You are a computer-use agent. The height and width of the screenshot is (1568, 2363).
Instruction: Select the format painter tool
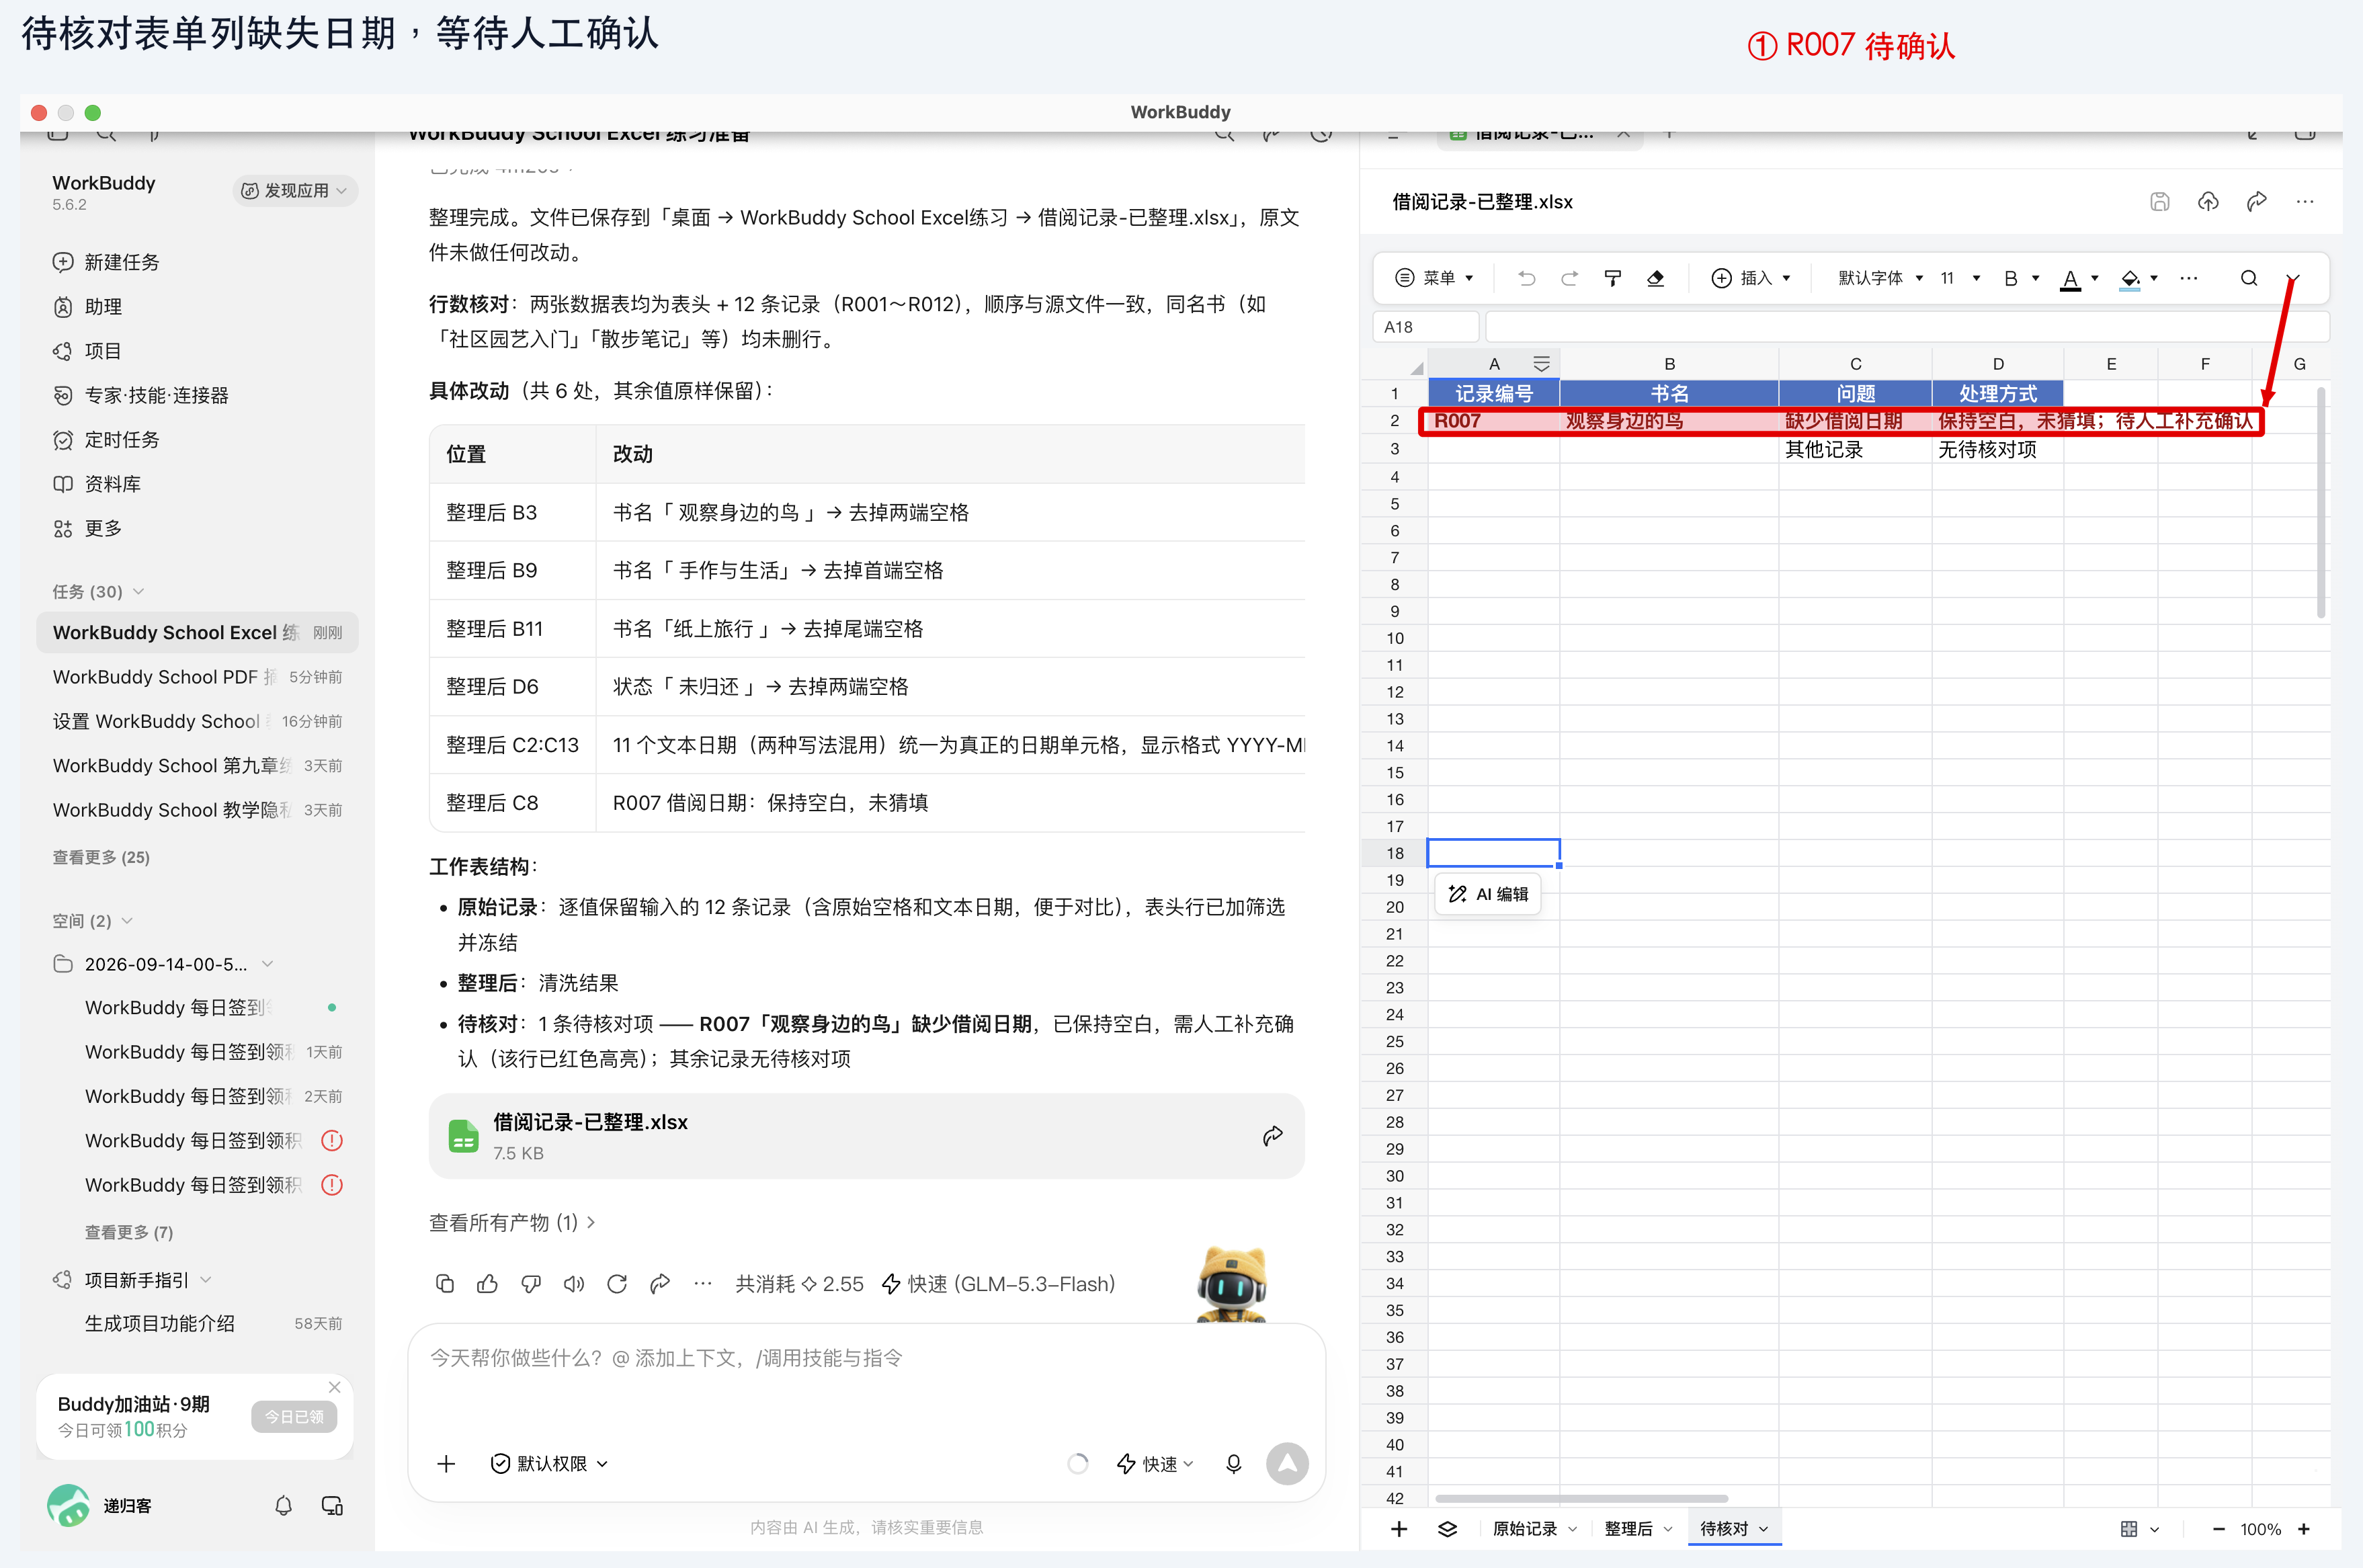click(x=1612, y=278)
